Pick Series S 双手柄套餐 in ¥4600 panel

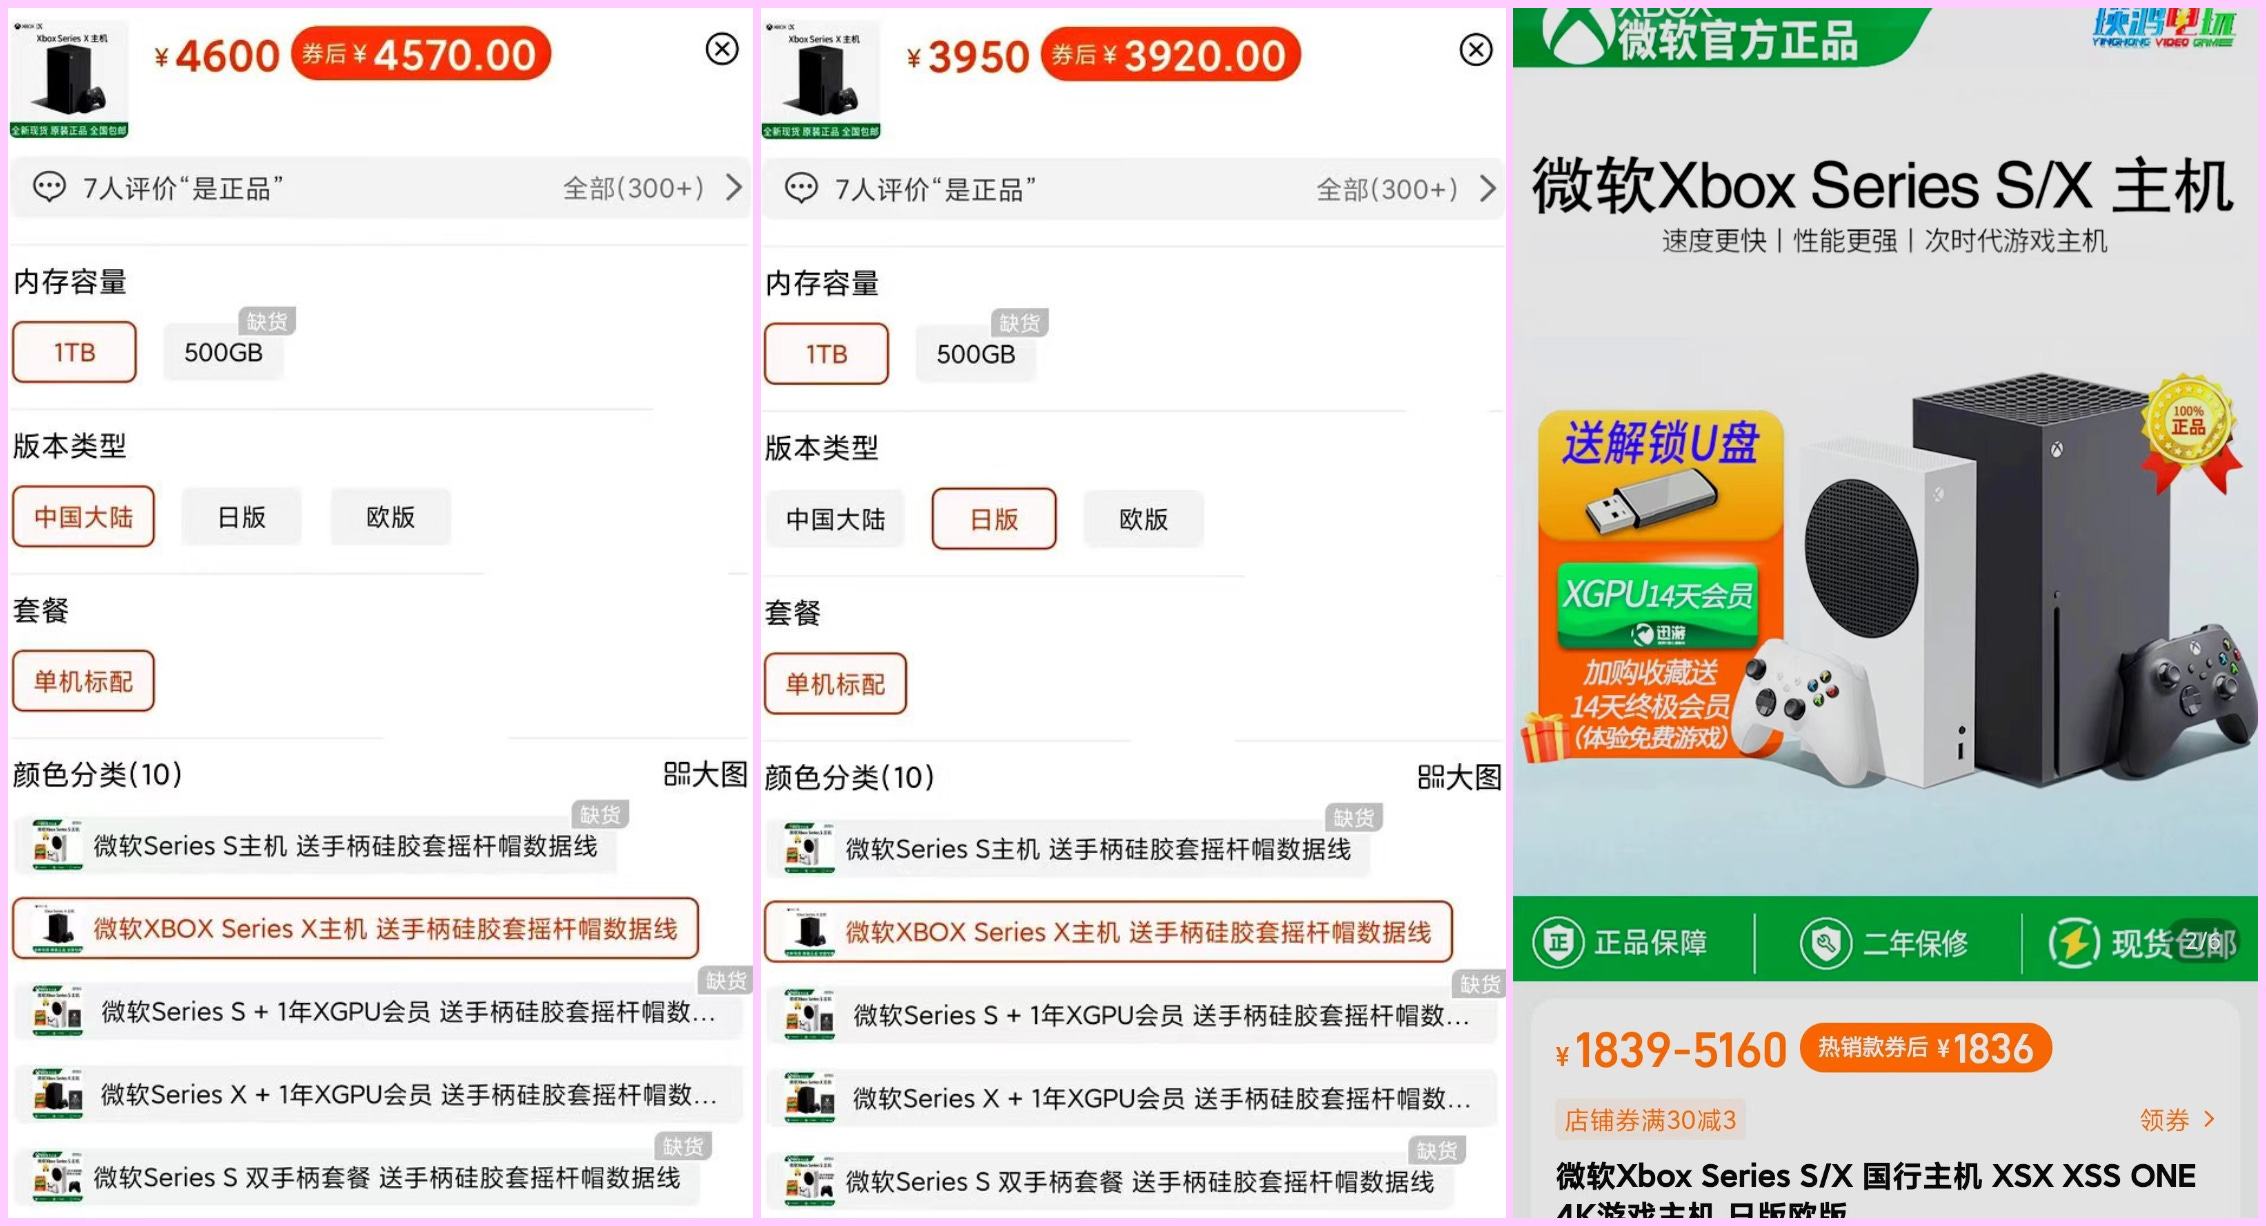pyautogui.click(x=356, y=1178)
